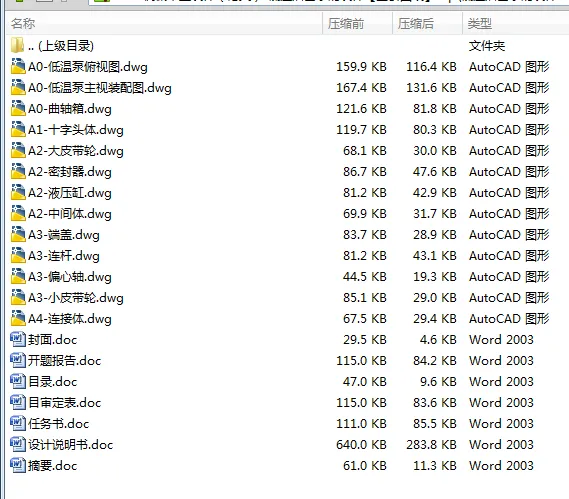
Task: Select the A0-低温泵俯视图.dwg file icon
Action: point(18,66)
